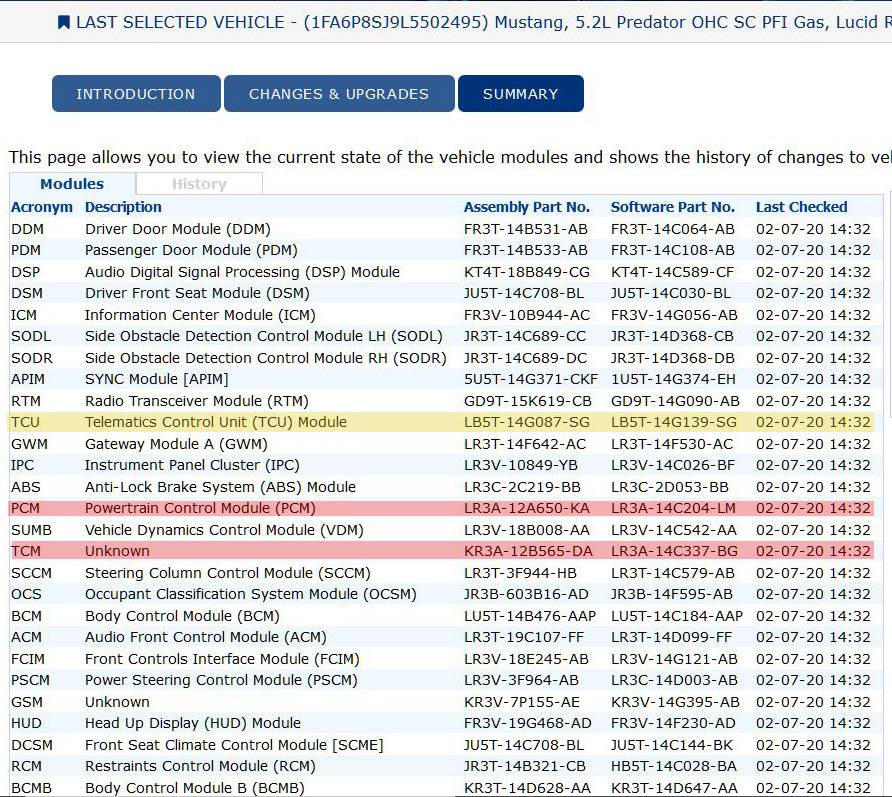Click Audio Front Control Module (ACM)
This screenshot has height=797, width=892.
click(x=206, y=637)
